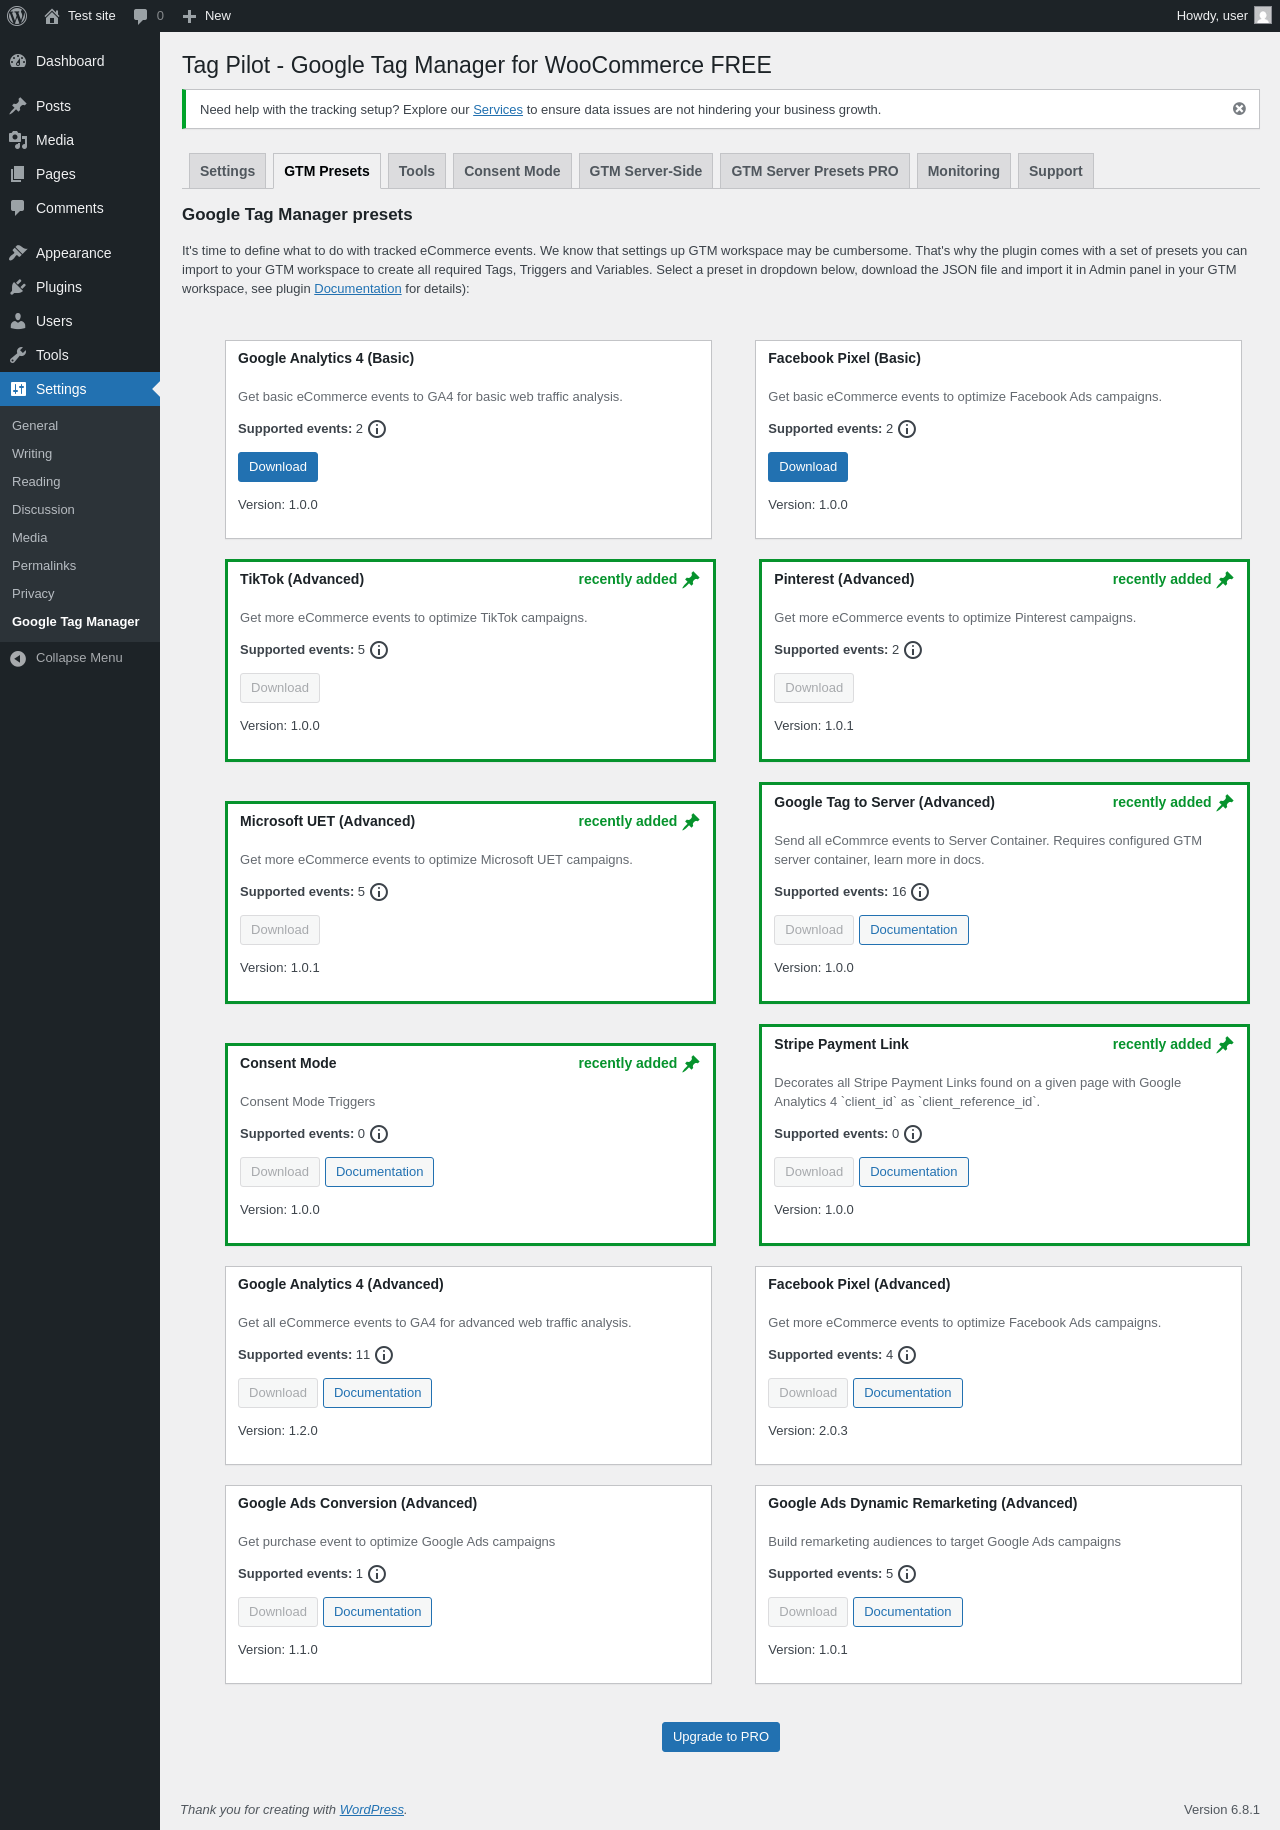1280x1830 pixels.
Task: Open the GTM Server-Side tab
Action: point(646,171)
